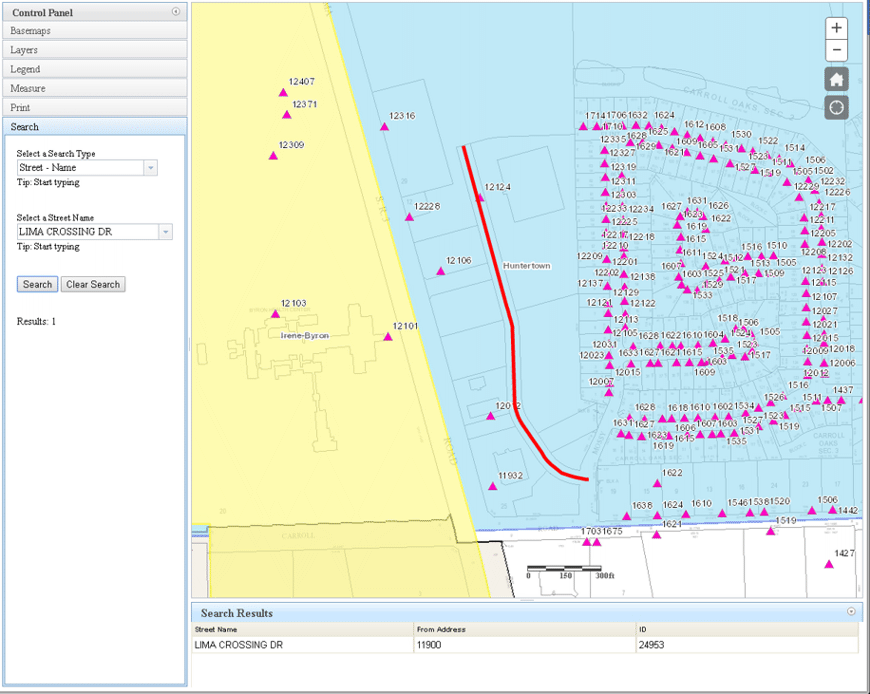870x694 pixels.
Task: Collapse the Search Results panel icon
Action: coord(851,611)
